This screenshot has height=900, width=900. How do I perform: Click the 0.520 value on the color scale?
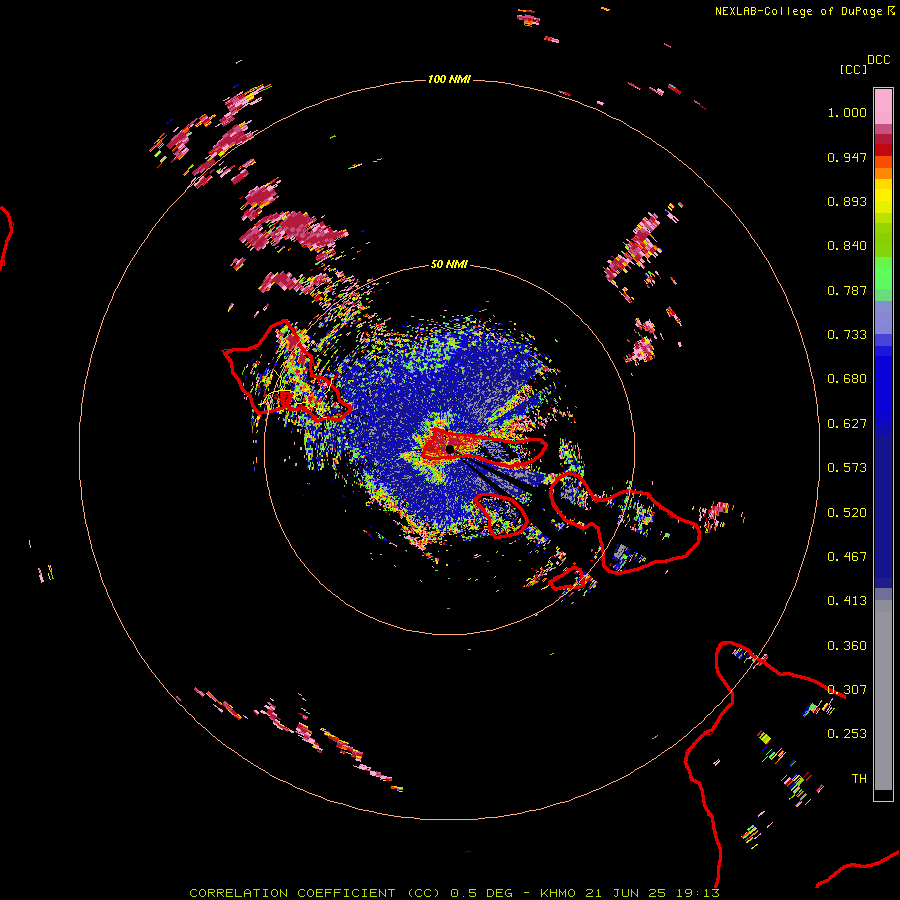(847, 513)
